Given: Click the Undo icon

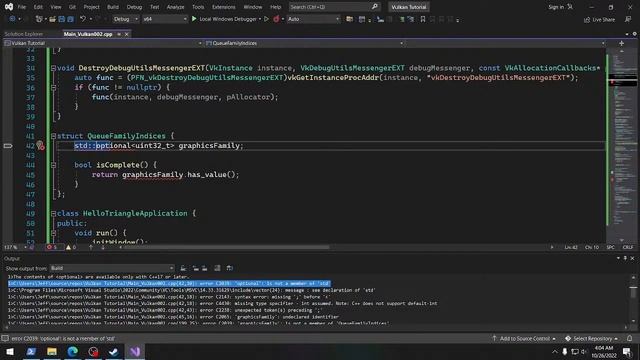Looking at the screenshot, I should click(83, 19).
